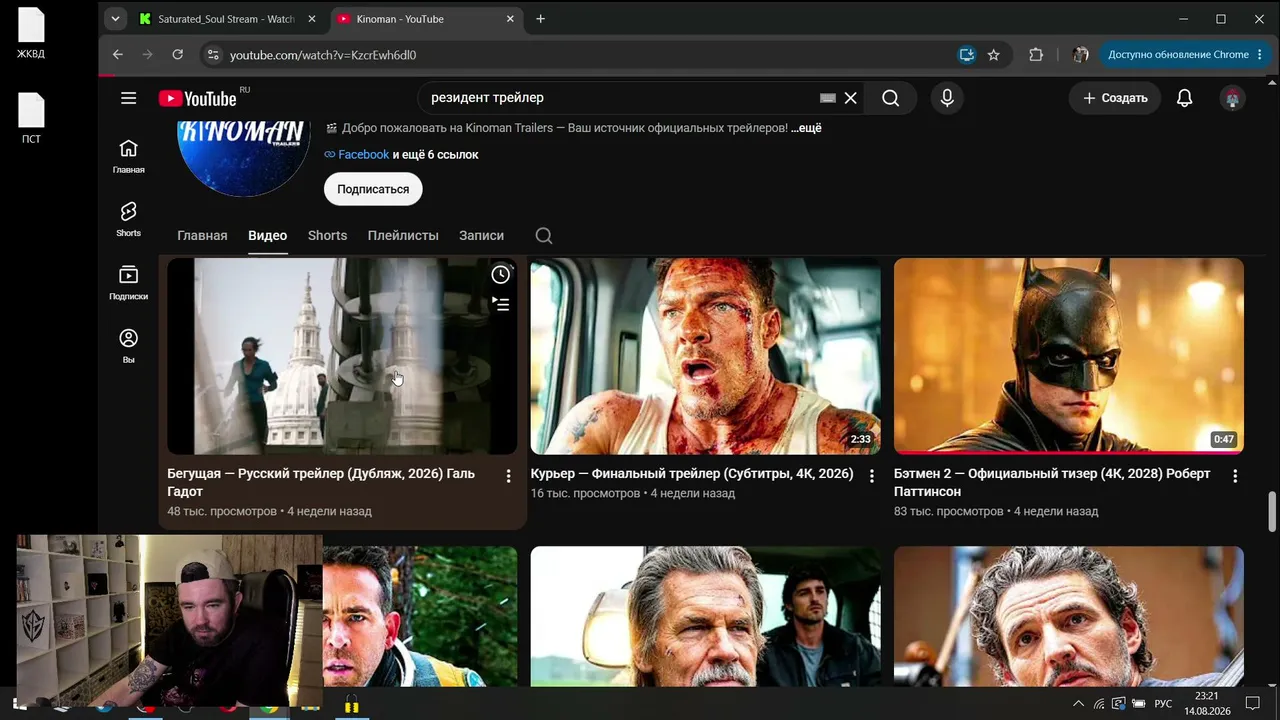This screenshot has height=720, width=1280.
Task: Select the Kinoman - YouTube browser tab
Action: point(426,19)
